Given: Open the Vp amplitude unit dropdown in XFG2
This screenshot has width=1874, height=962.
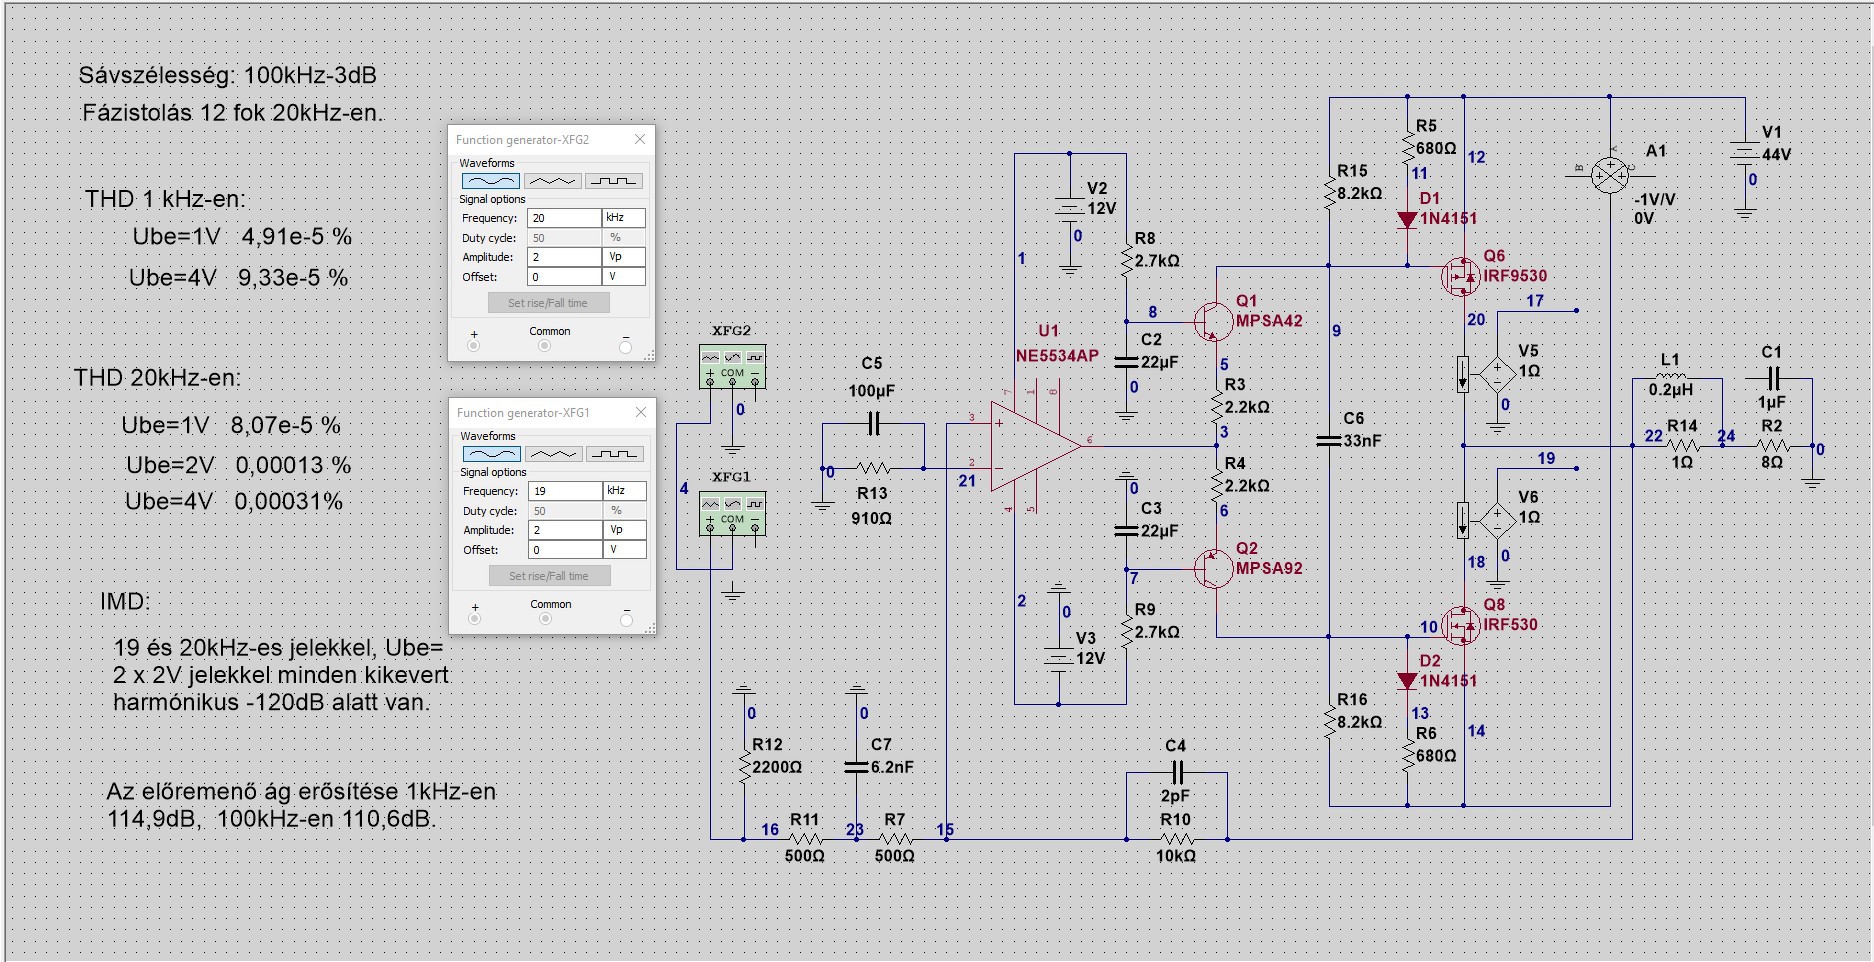Looking at the screenshot, I should [624, 257].
